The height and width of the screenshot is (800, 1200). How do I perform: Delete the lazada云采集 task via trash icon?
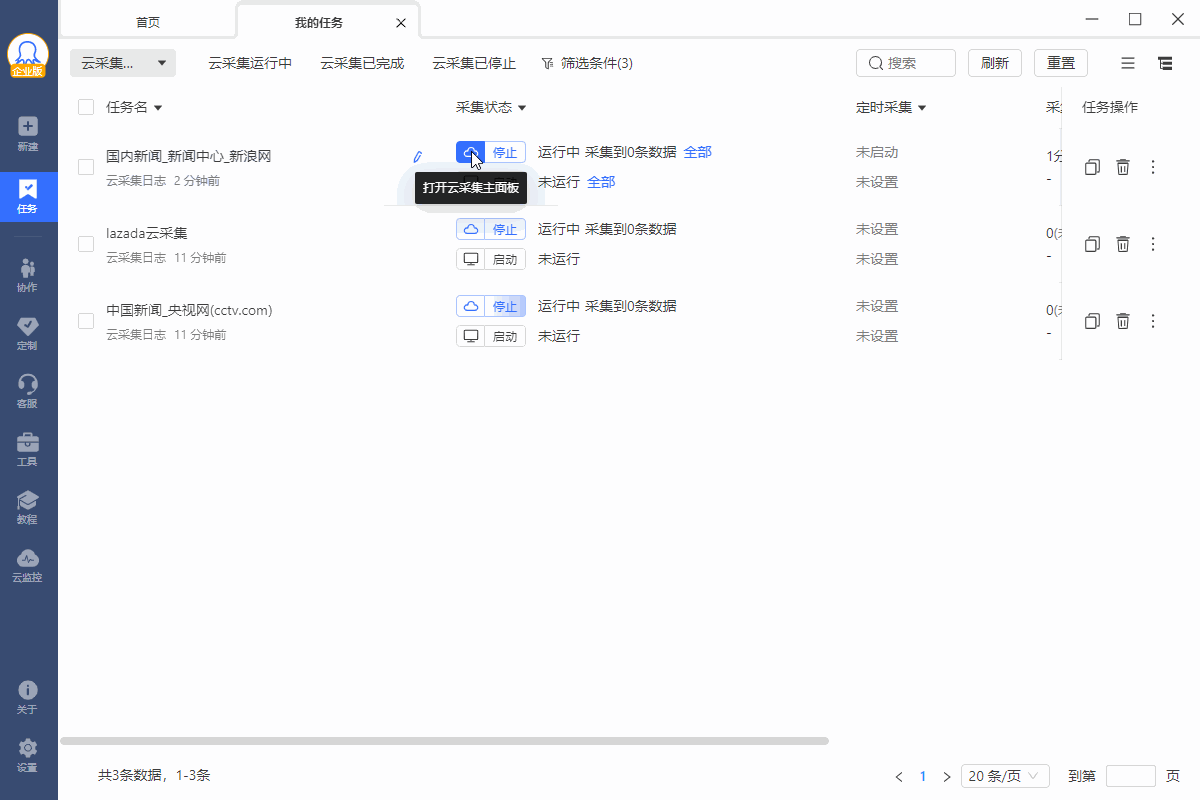click(x=1123, y=244)
